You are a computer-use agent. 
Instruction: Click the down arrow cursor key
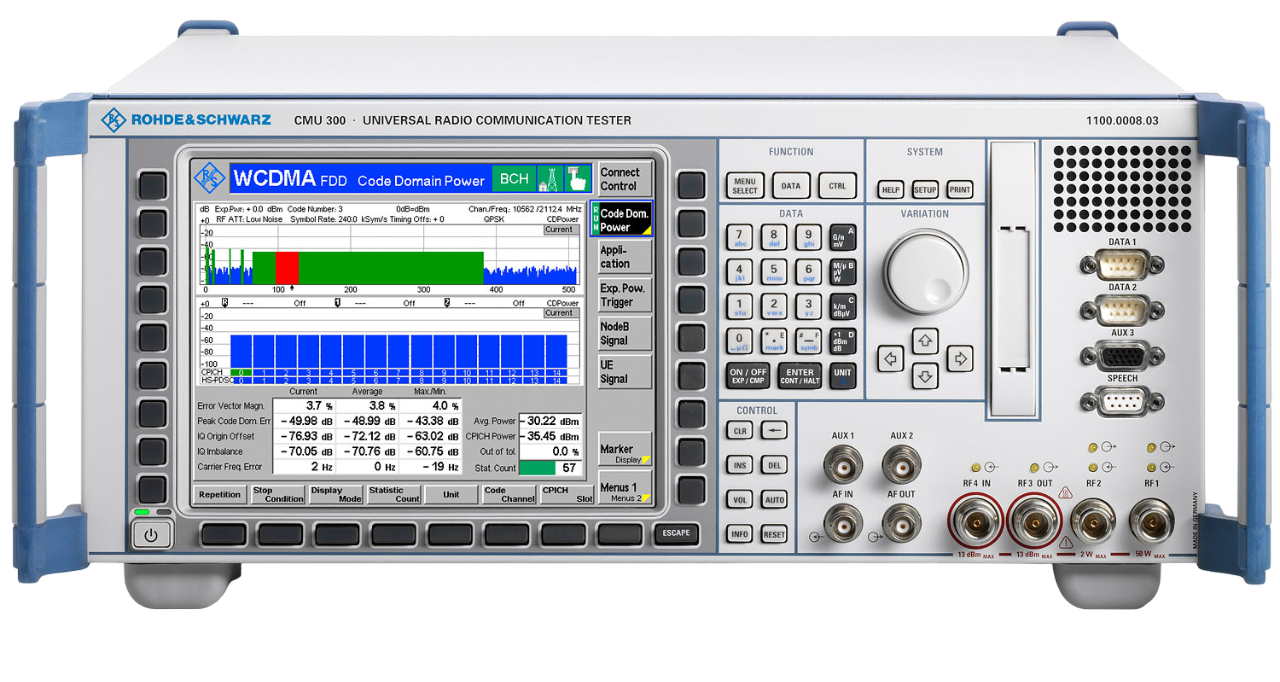(x=925, y=376)
